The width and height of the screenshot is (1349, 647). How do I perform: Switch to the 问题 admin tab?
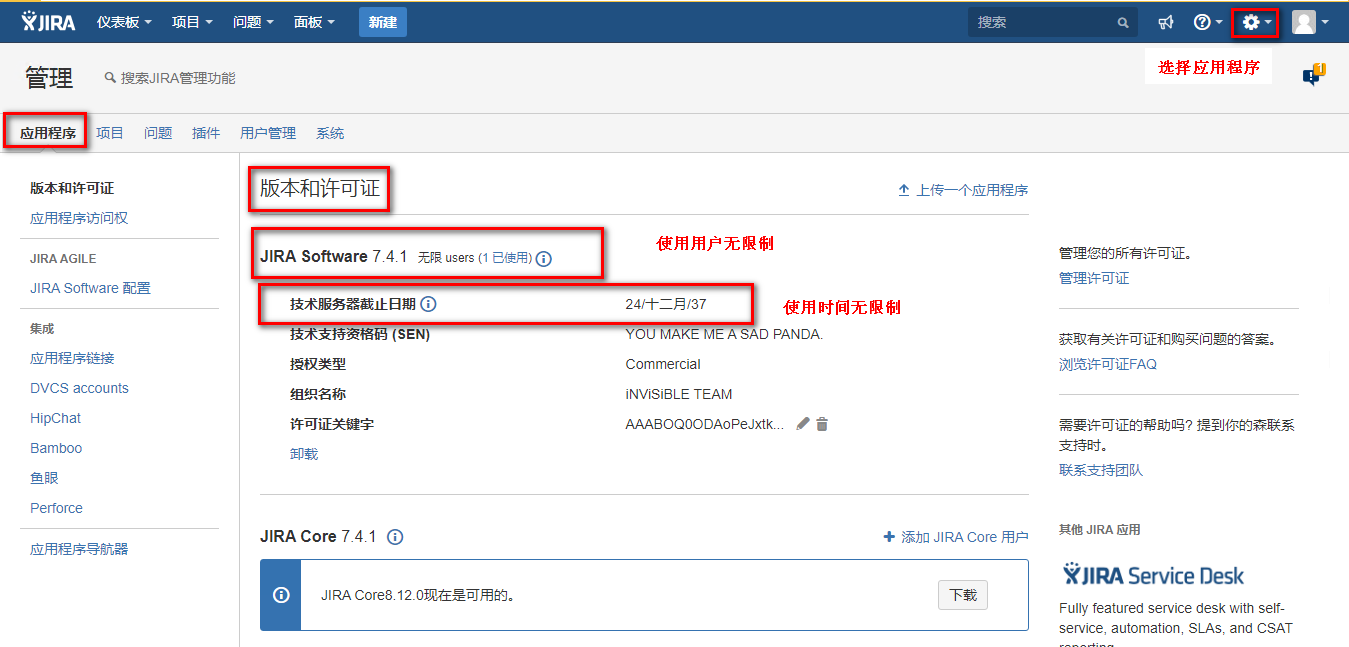[158, 133]
